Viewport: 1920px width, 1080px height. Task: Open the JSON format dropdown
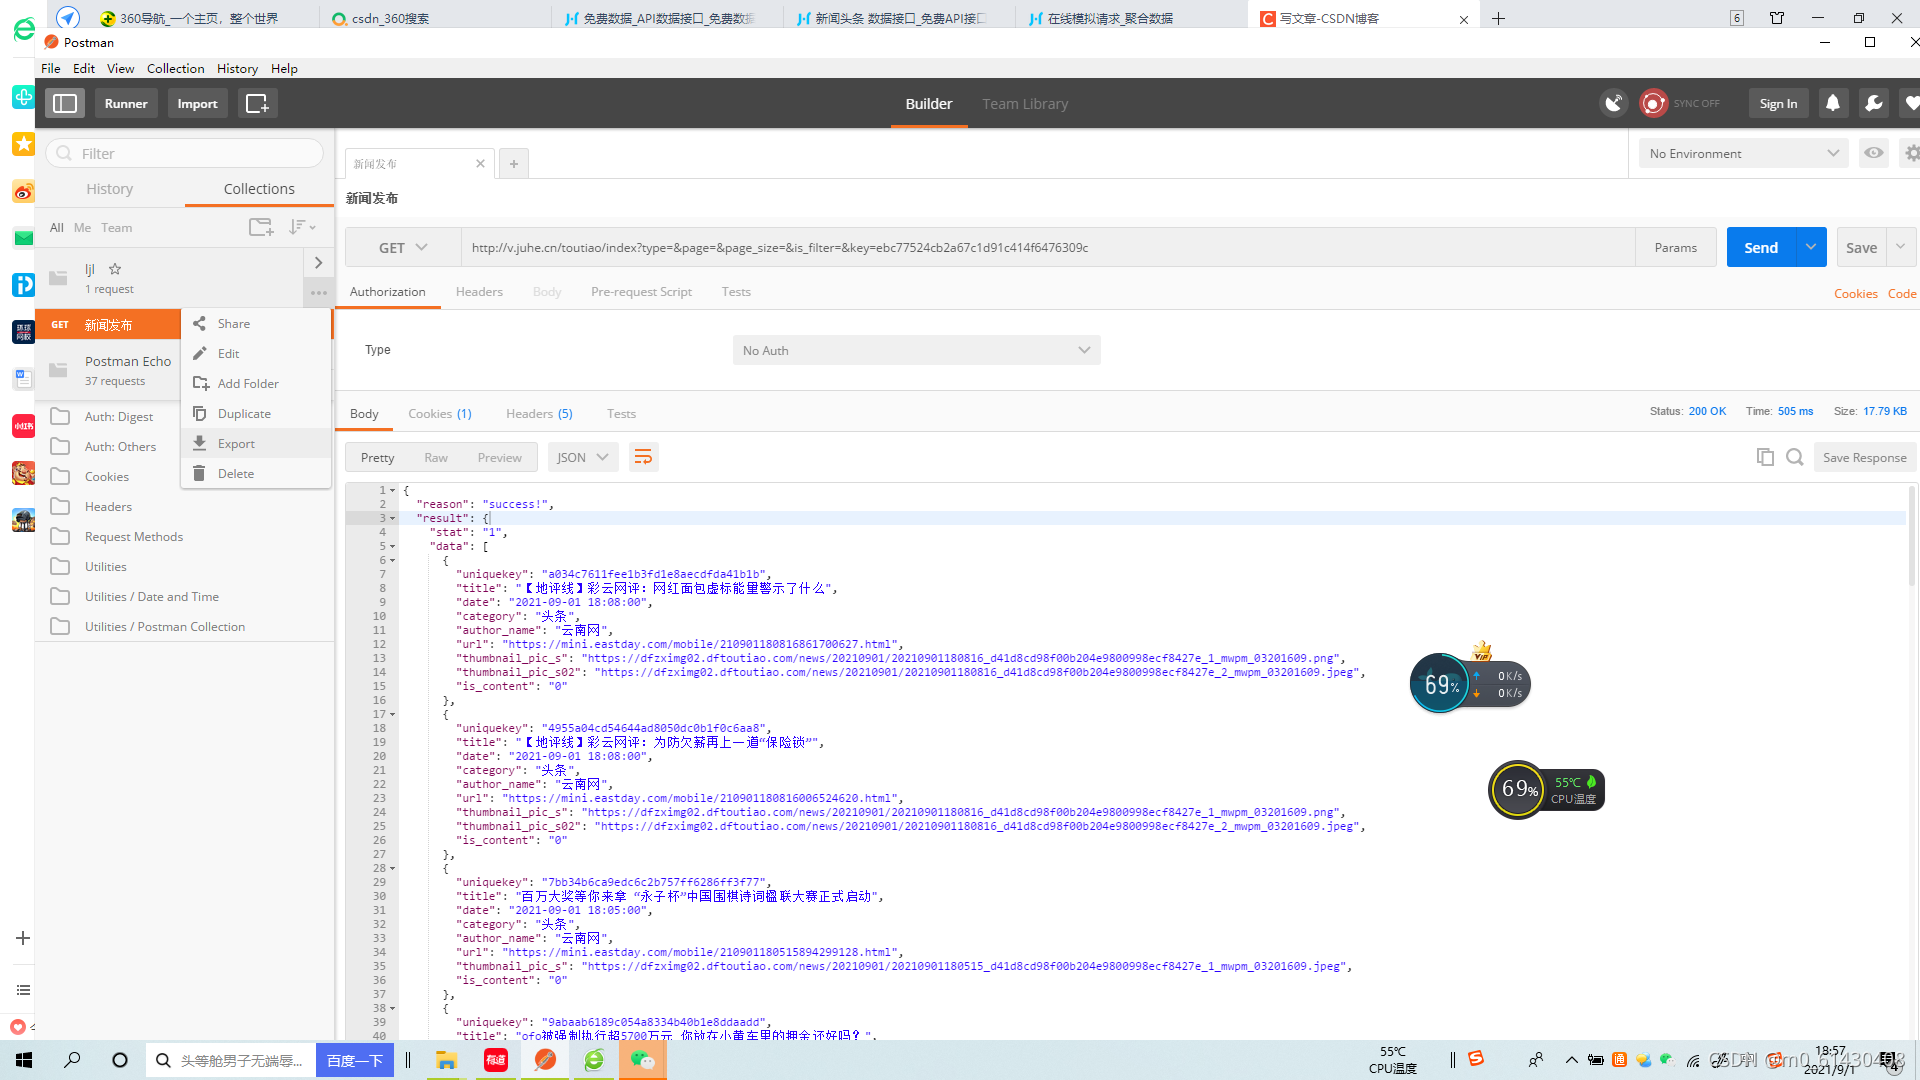(x=582, y=456)
